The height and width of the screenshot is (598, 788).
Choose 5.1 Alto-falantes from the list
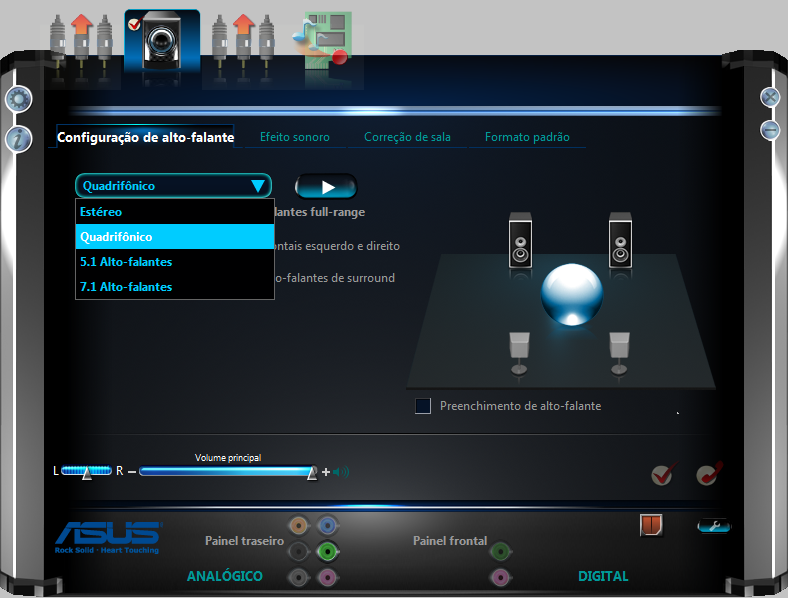tap(126, 262)
